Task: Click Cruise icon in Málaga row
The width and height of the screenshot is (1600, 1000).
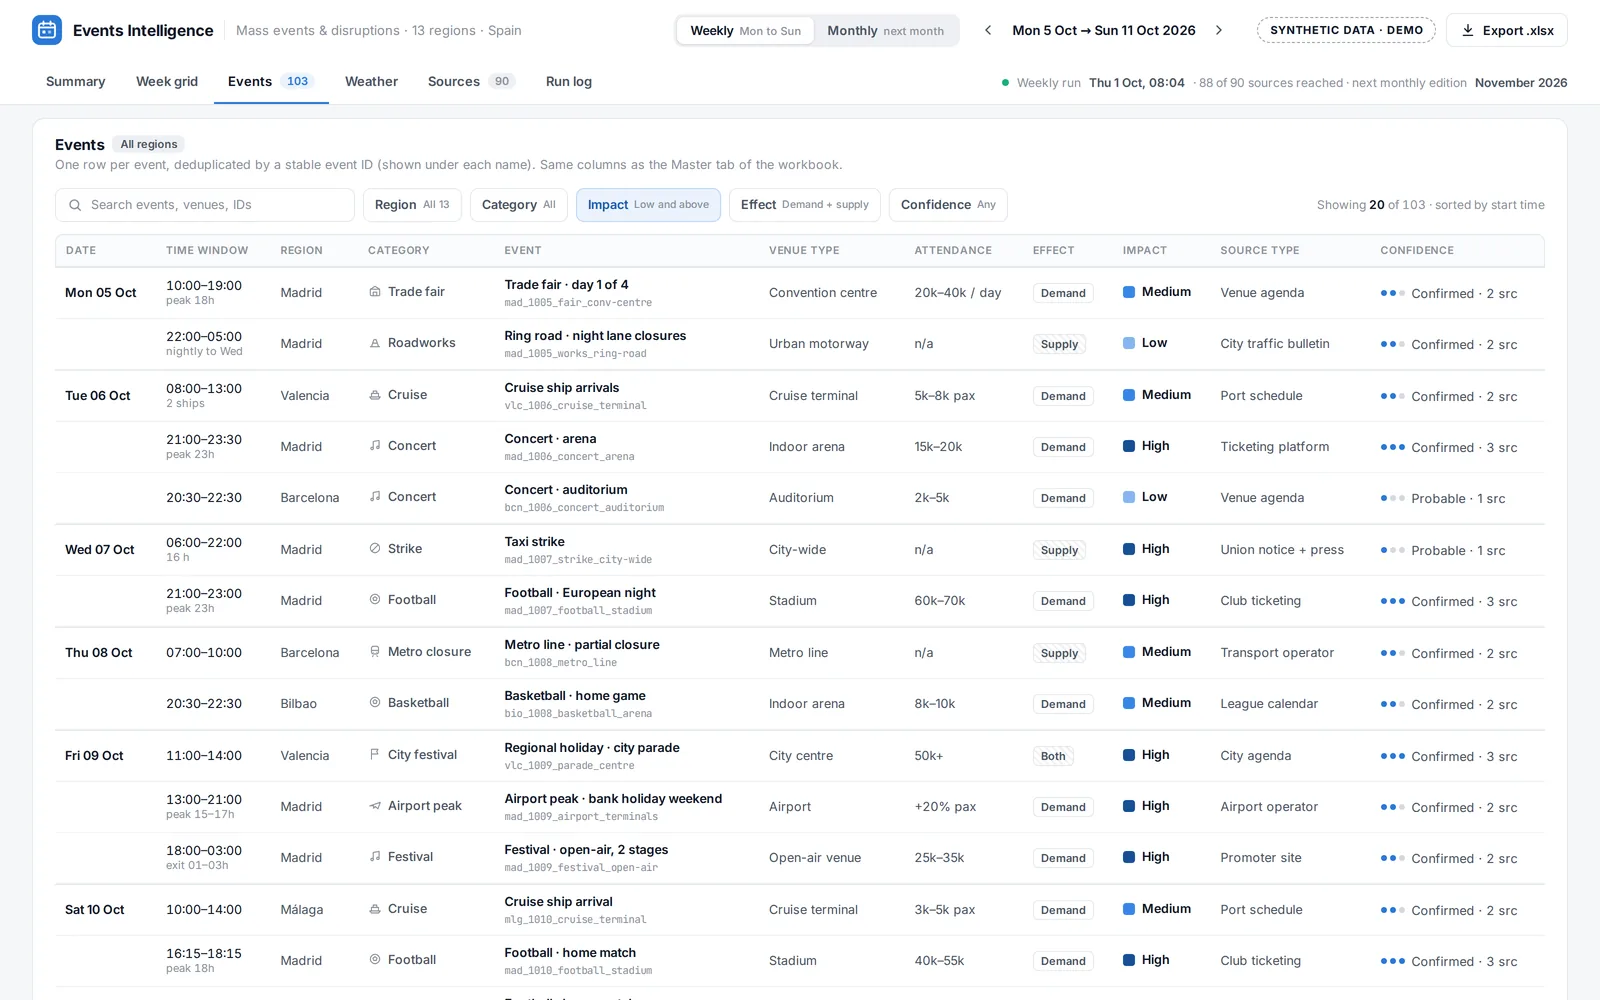Action: pyautogui.click(x=375, y=909)
